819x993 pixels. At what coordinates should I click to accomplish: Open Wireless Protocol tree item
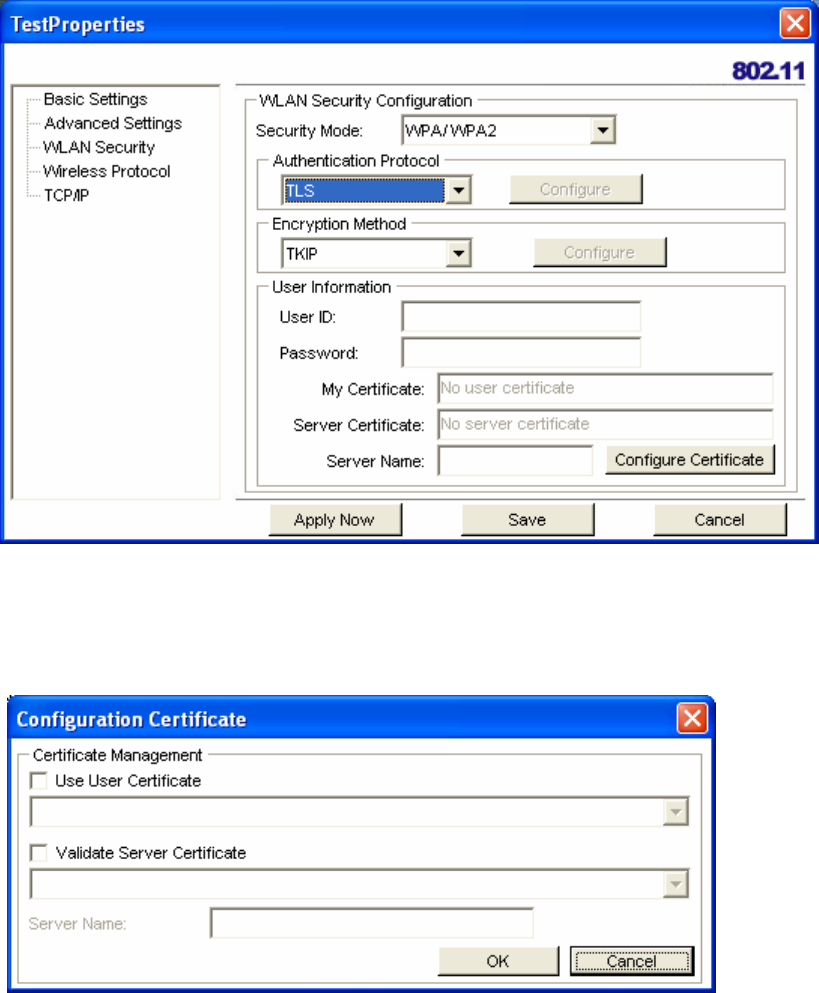click(106, 172)
